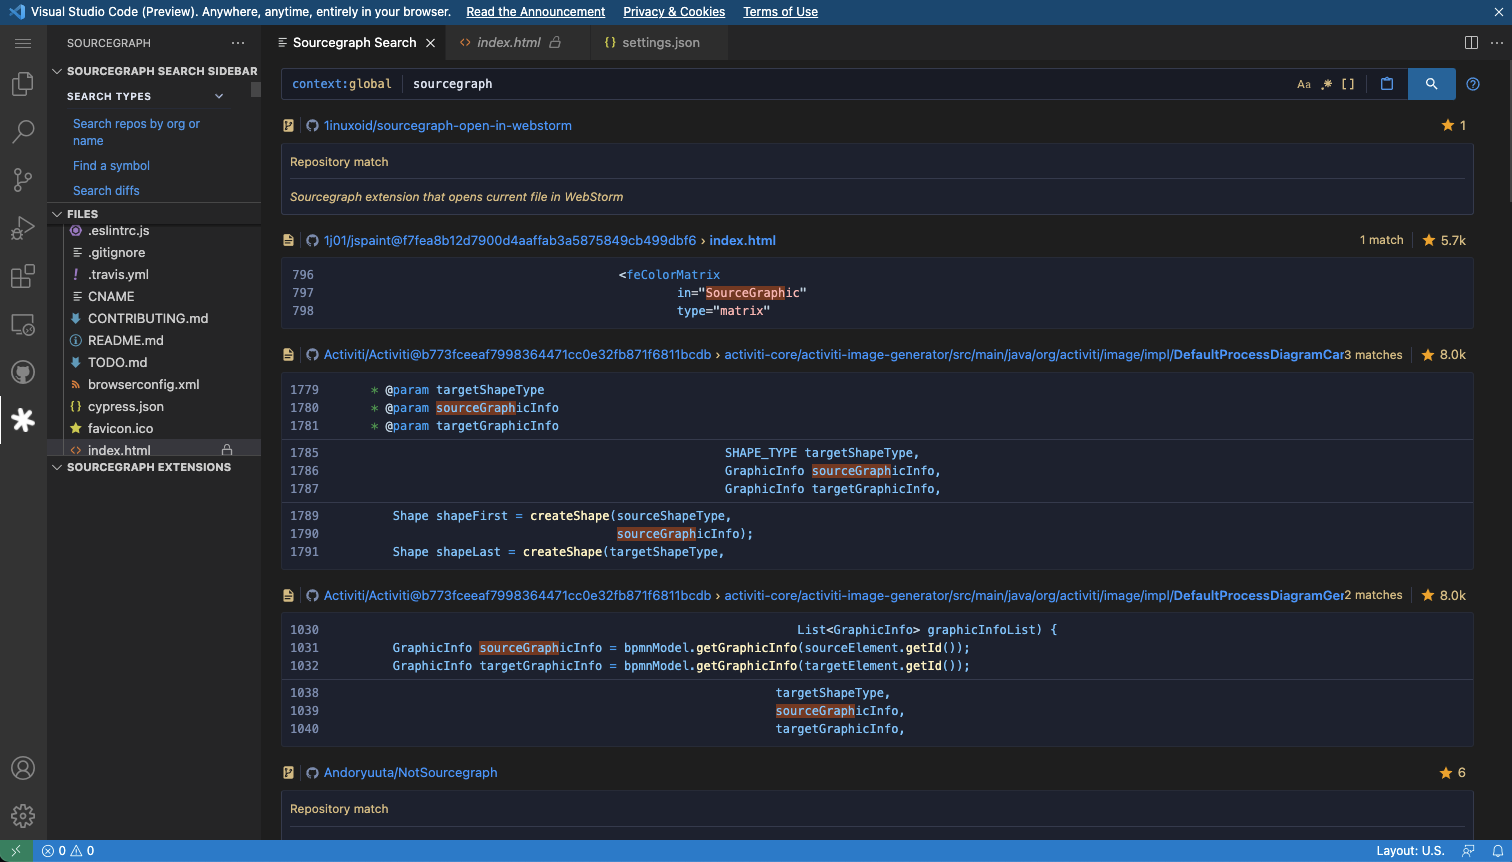Screen dimensions: 1512x862
Task: Switch to the settings.json tab
Action: (x=660, y=43)
